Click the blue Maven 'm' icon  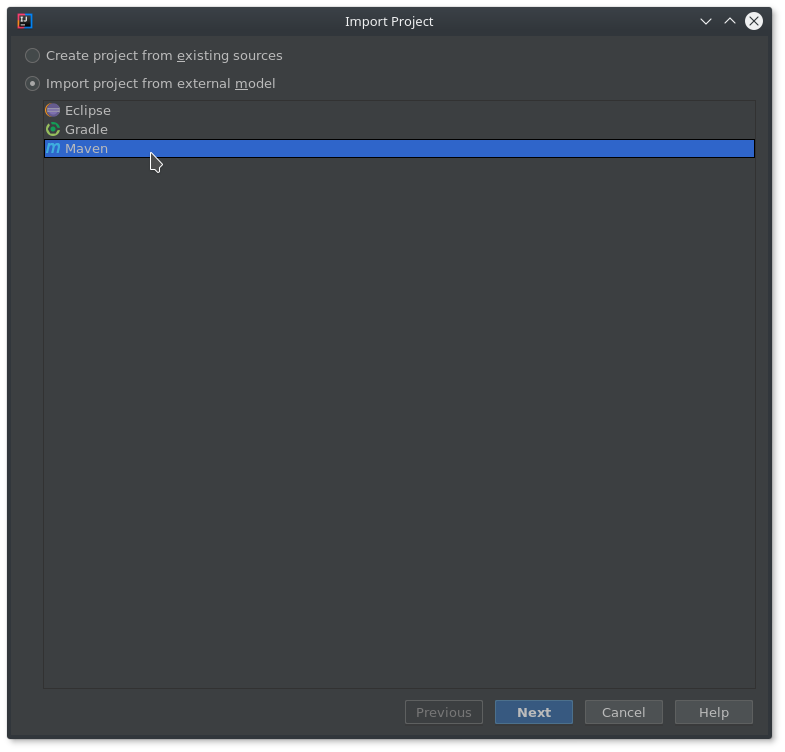coord(53,148)
